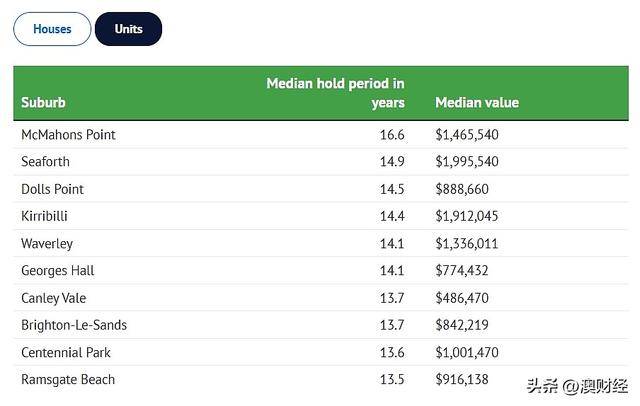This screenshot has height=406, width=640.
Task: Click the $1,995,540 Seaforth value
Action: [x=467, y=162]
